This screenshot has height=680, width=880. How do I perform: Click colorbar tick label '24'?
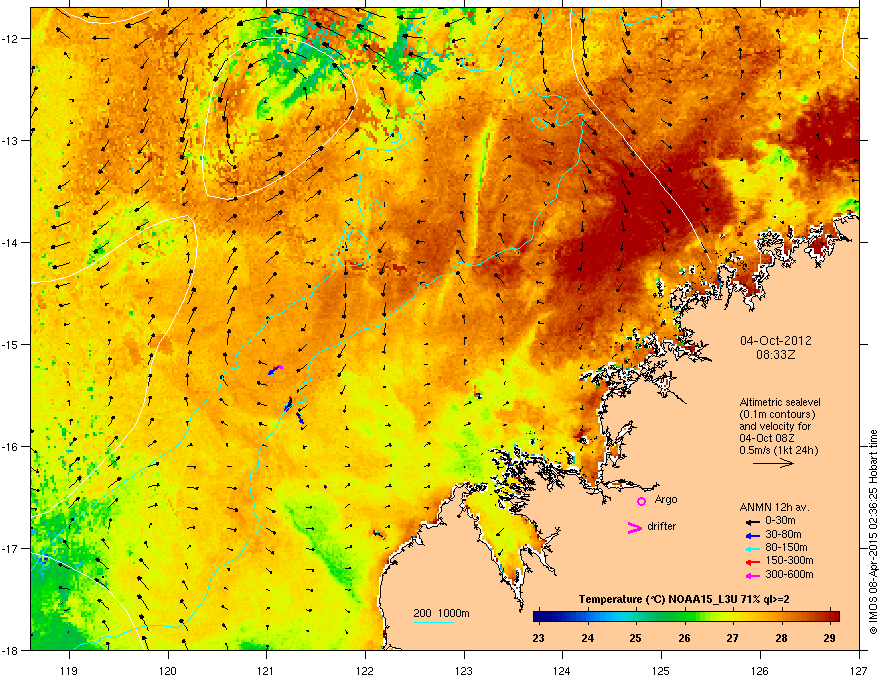coord(587,638)
